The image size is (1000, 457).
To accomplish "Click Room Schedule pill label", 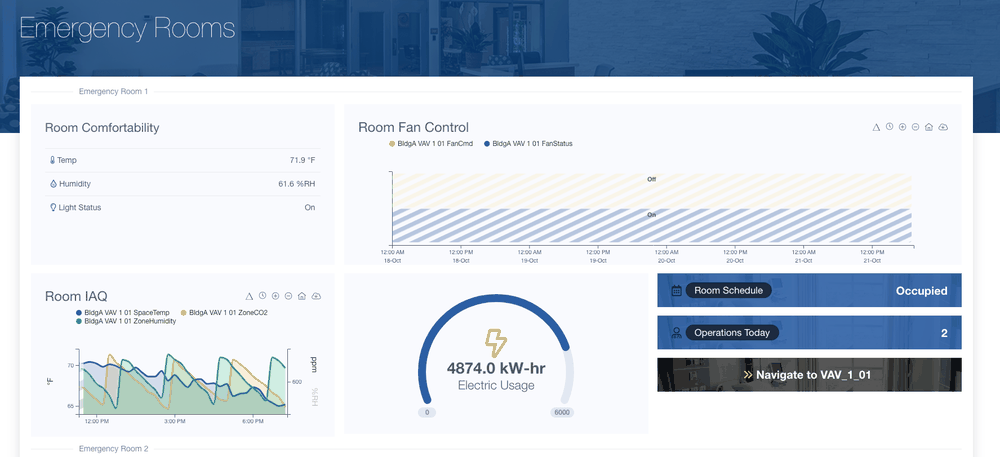I will pyautogui.click(x=728, y=291).
